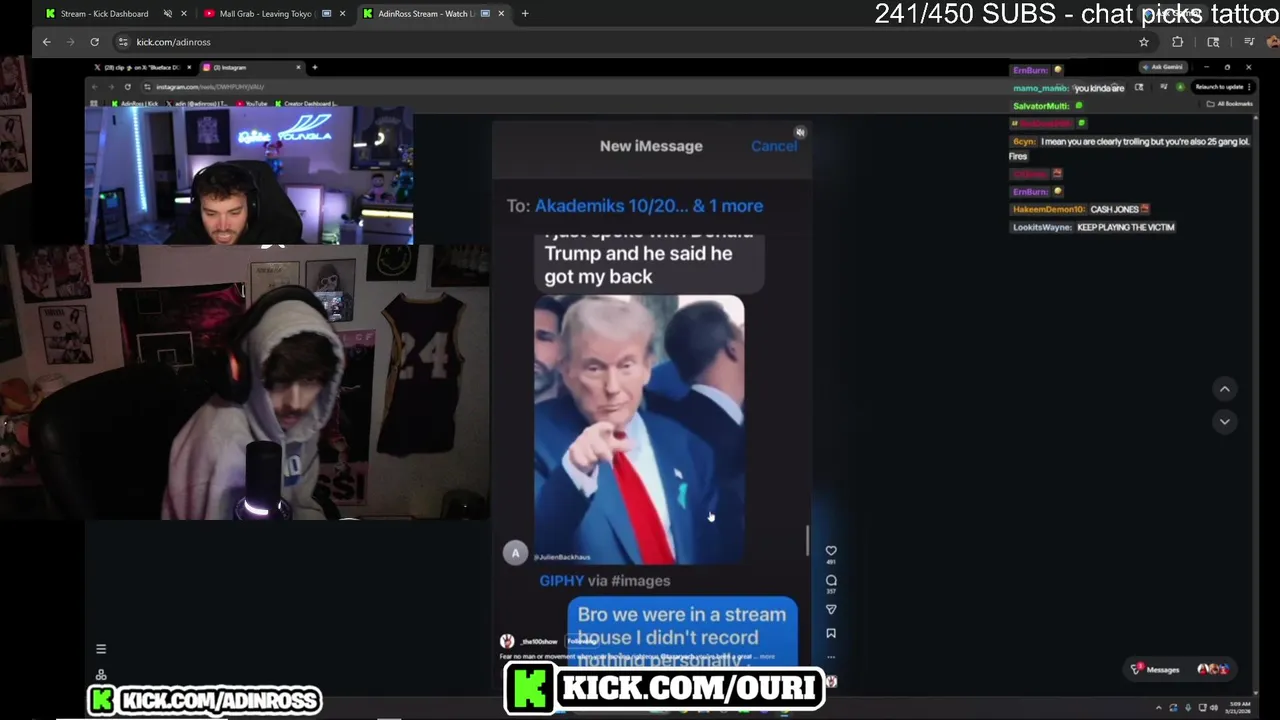Share the reel via send icon
The image size is (1280, 720).
(831, 609)
